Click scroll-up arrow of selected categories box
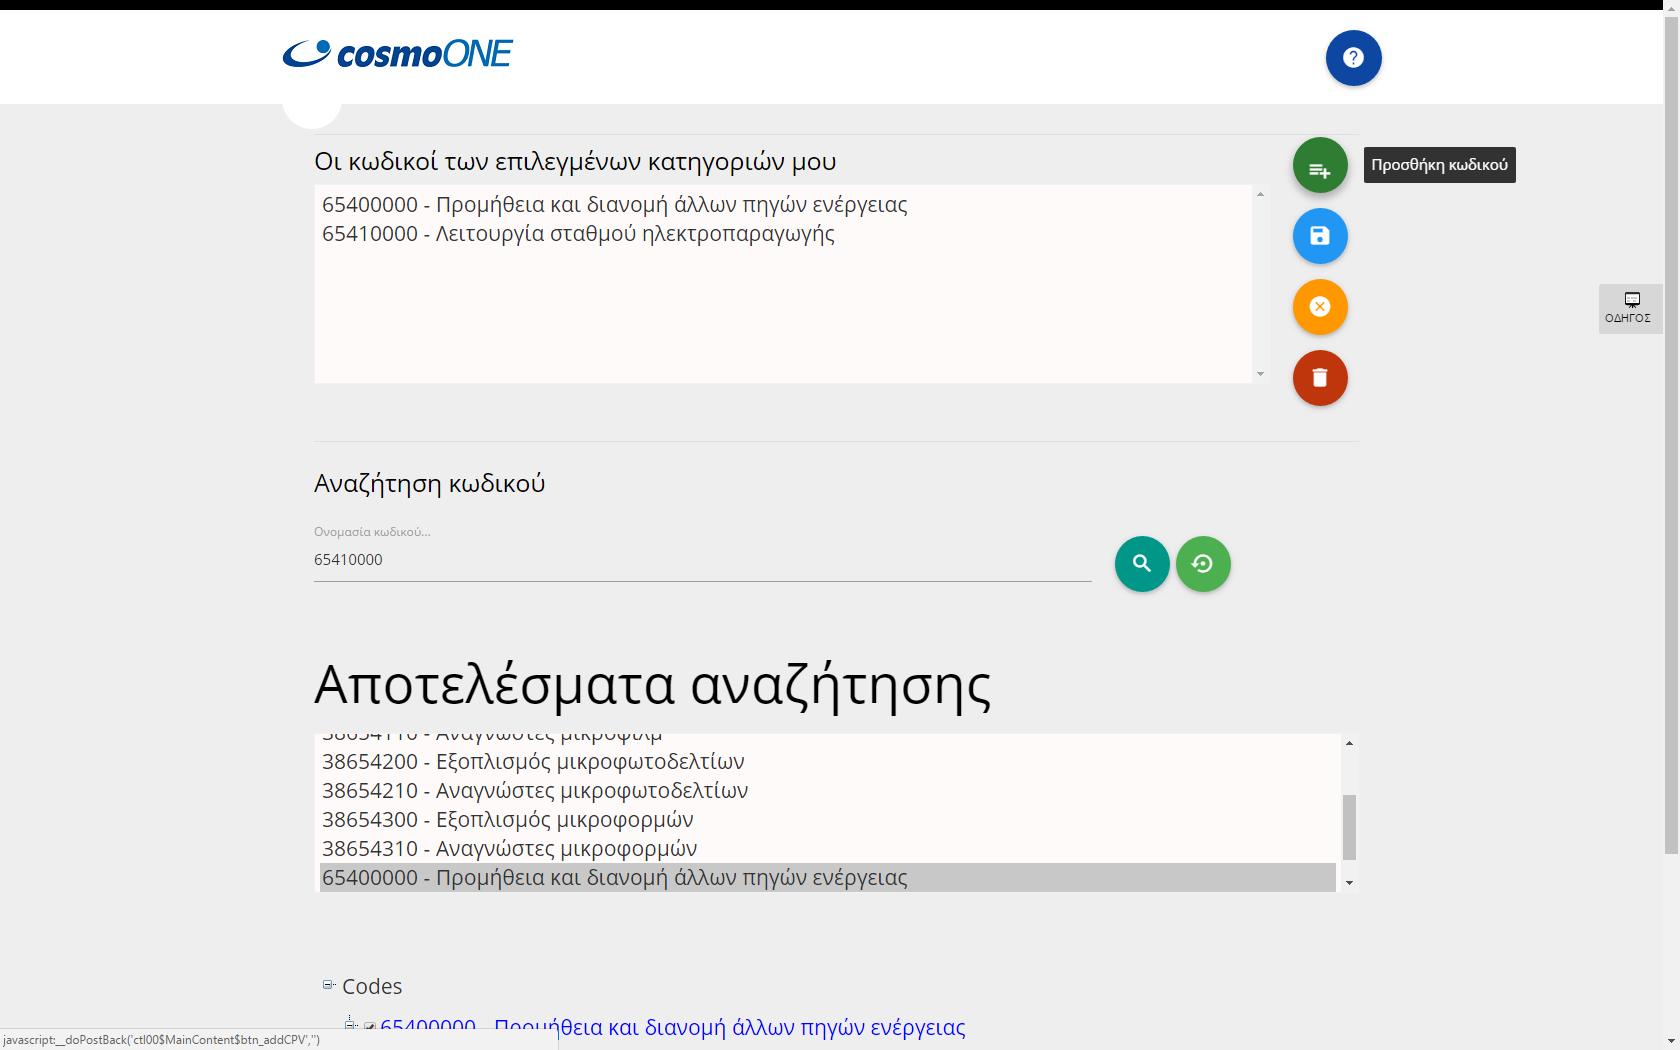The height and width of the screenshot is (1050, 1680). (x=1260, y=194)
